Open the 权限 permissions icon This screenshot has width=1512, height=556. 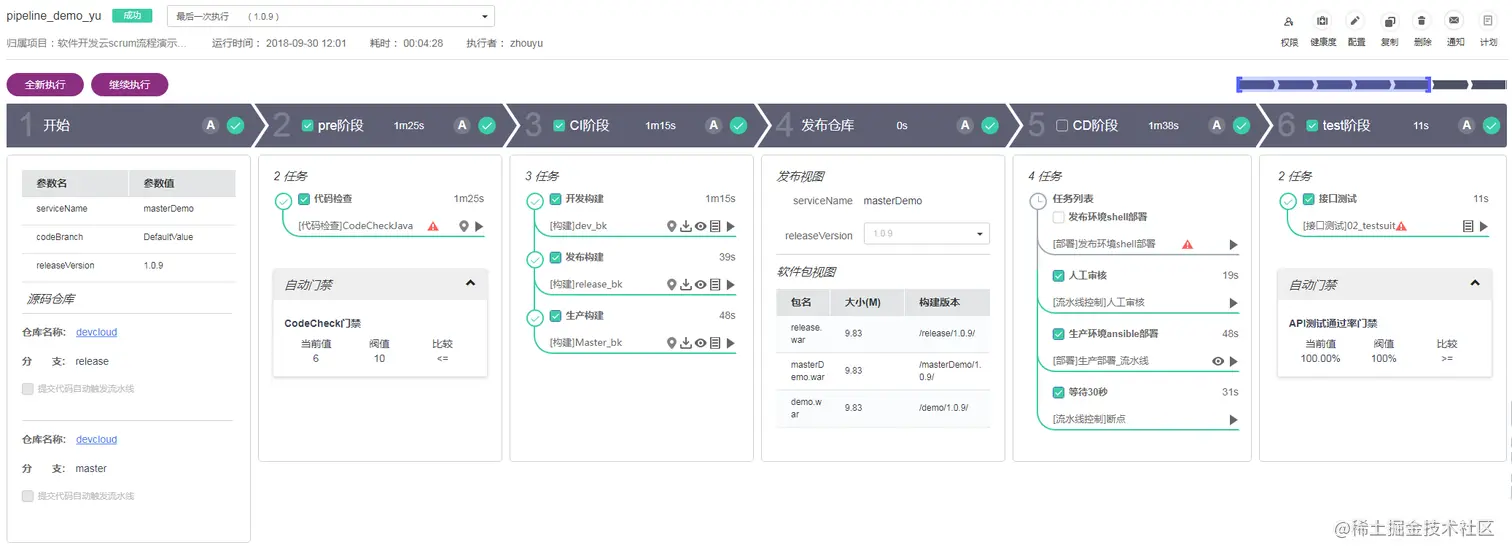(1289, 21)
